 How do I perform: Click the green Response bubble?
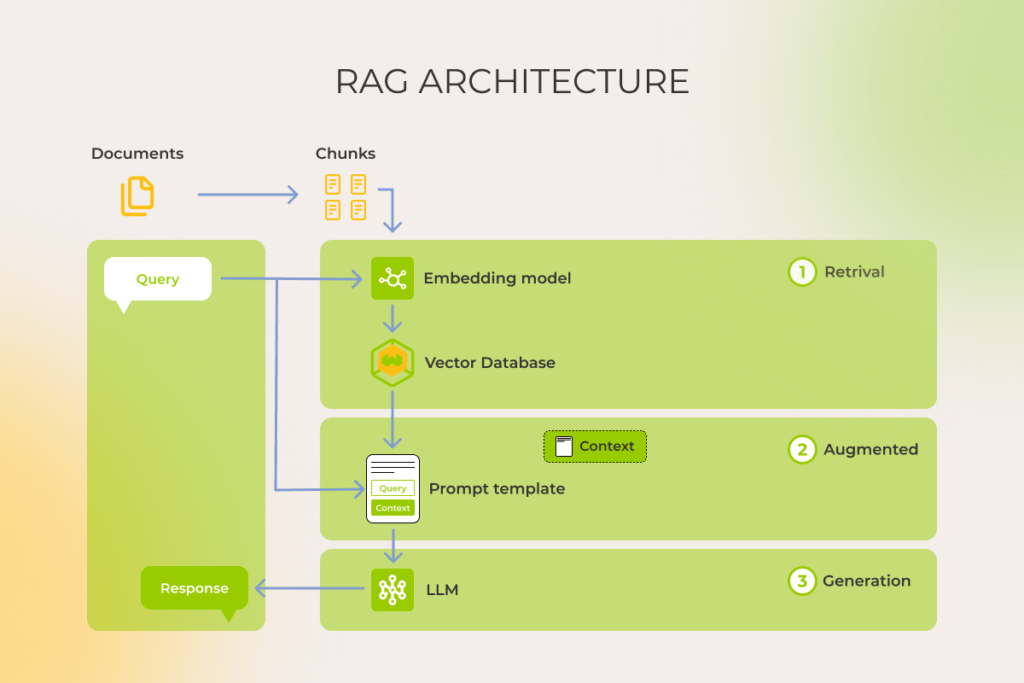coord(194,588)
